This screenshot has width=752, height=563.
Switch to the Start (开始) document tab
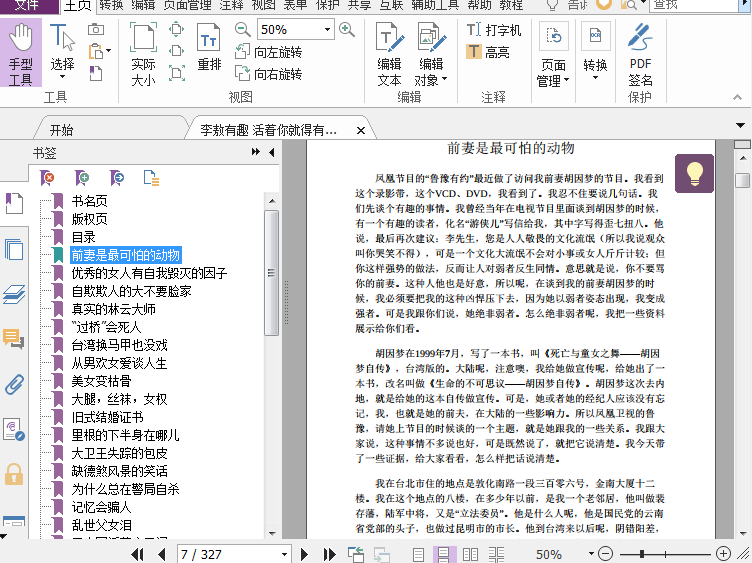61,129
